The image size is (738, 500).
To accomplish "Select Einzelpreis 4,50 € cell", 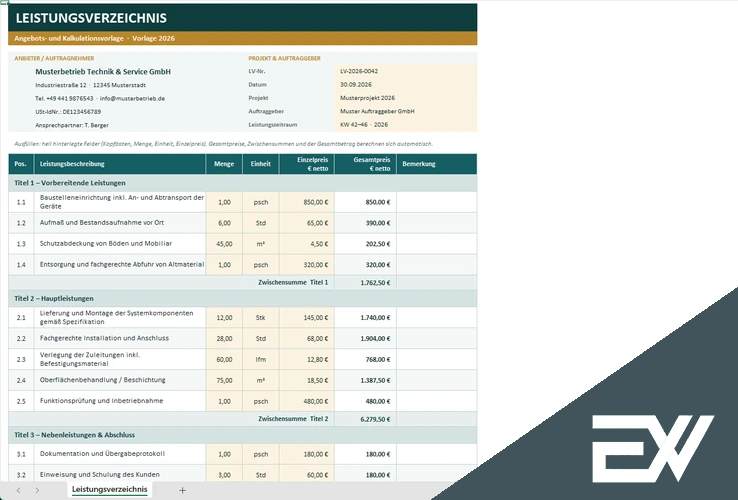I will 307,244.
